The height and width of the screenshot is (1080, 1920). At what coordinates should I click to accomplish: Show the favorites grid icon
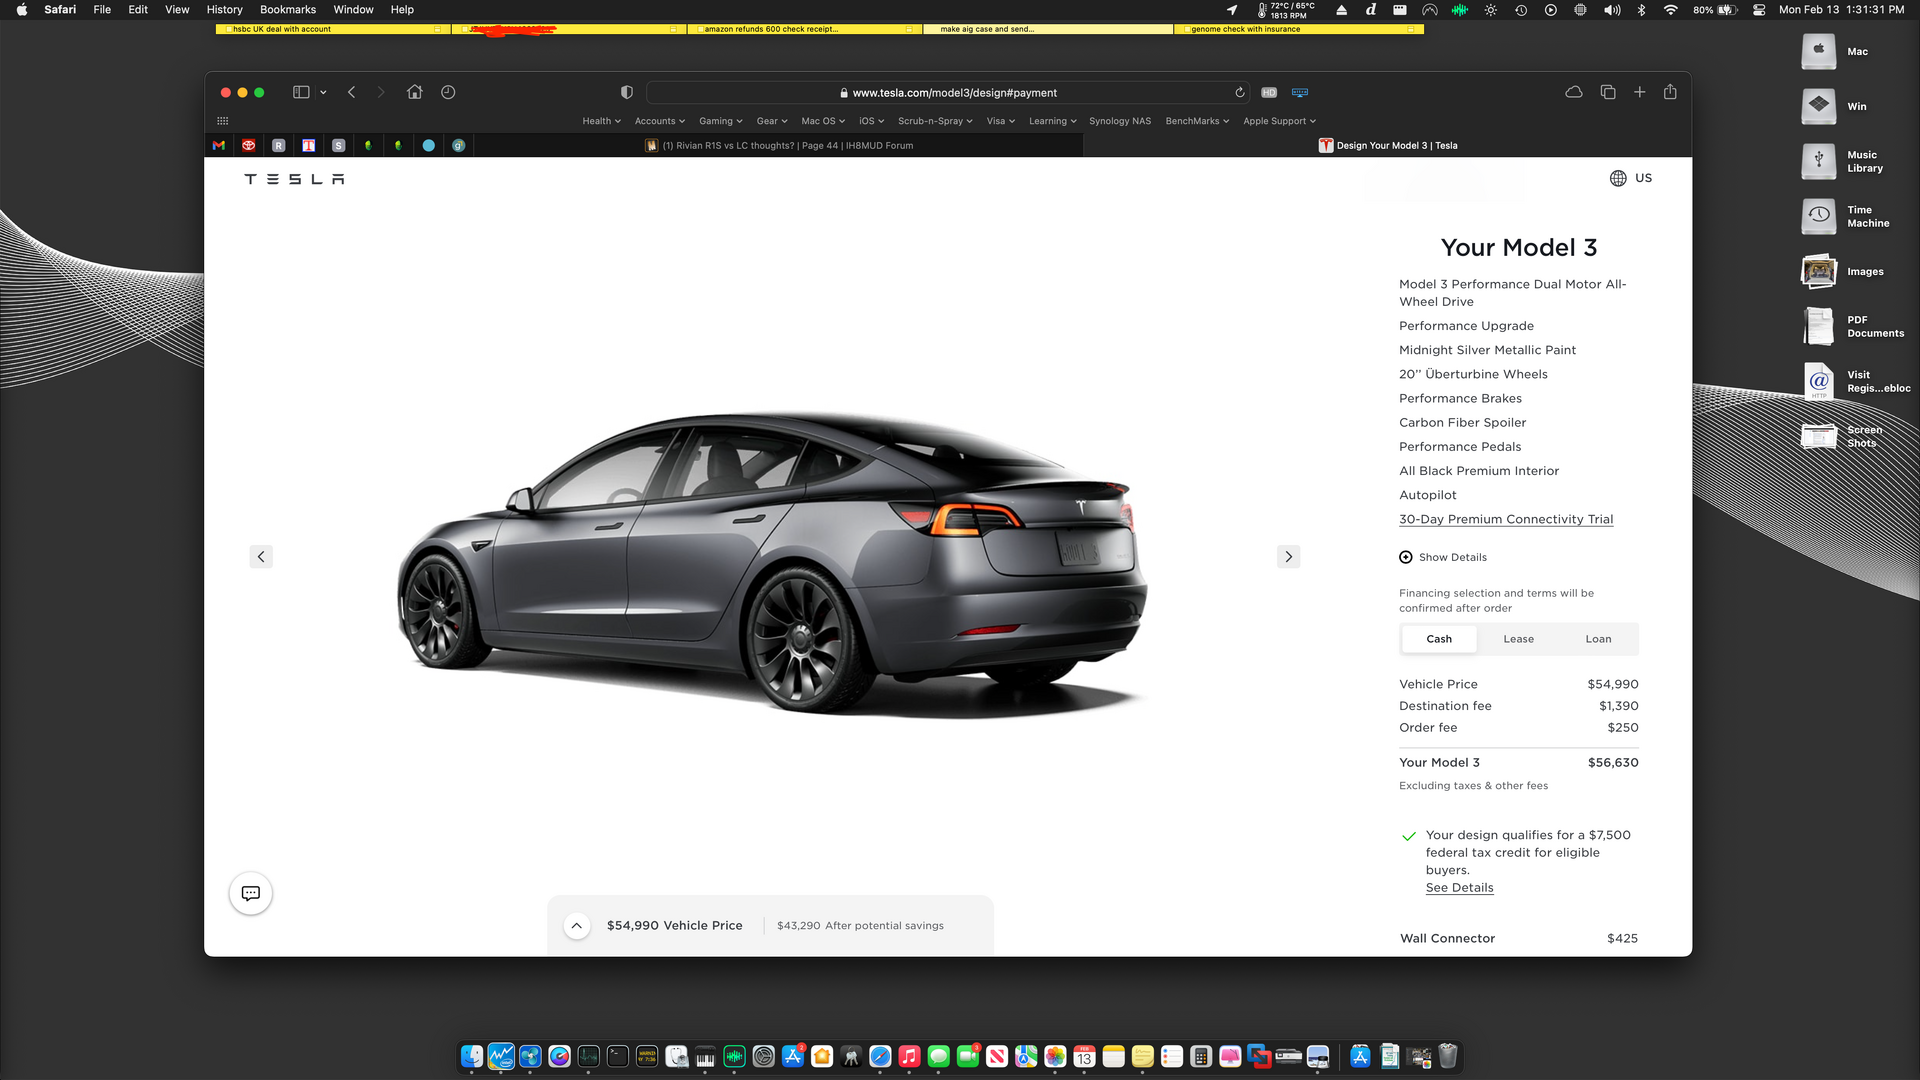click(x=223, y=121)
